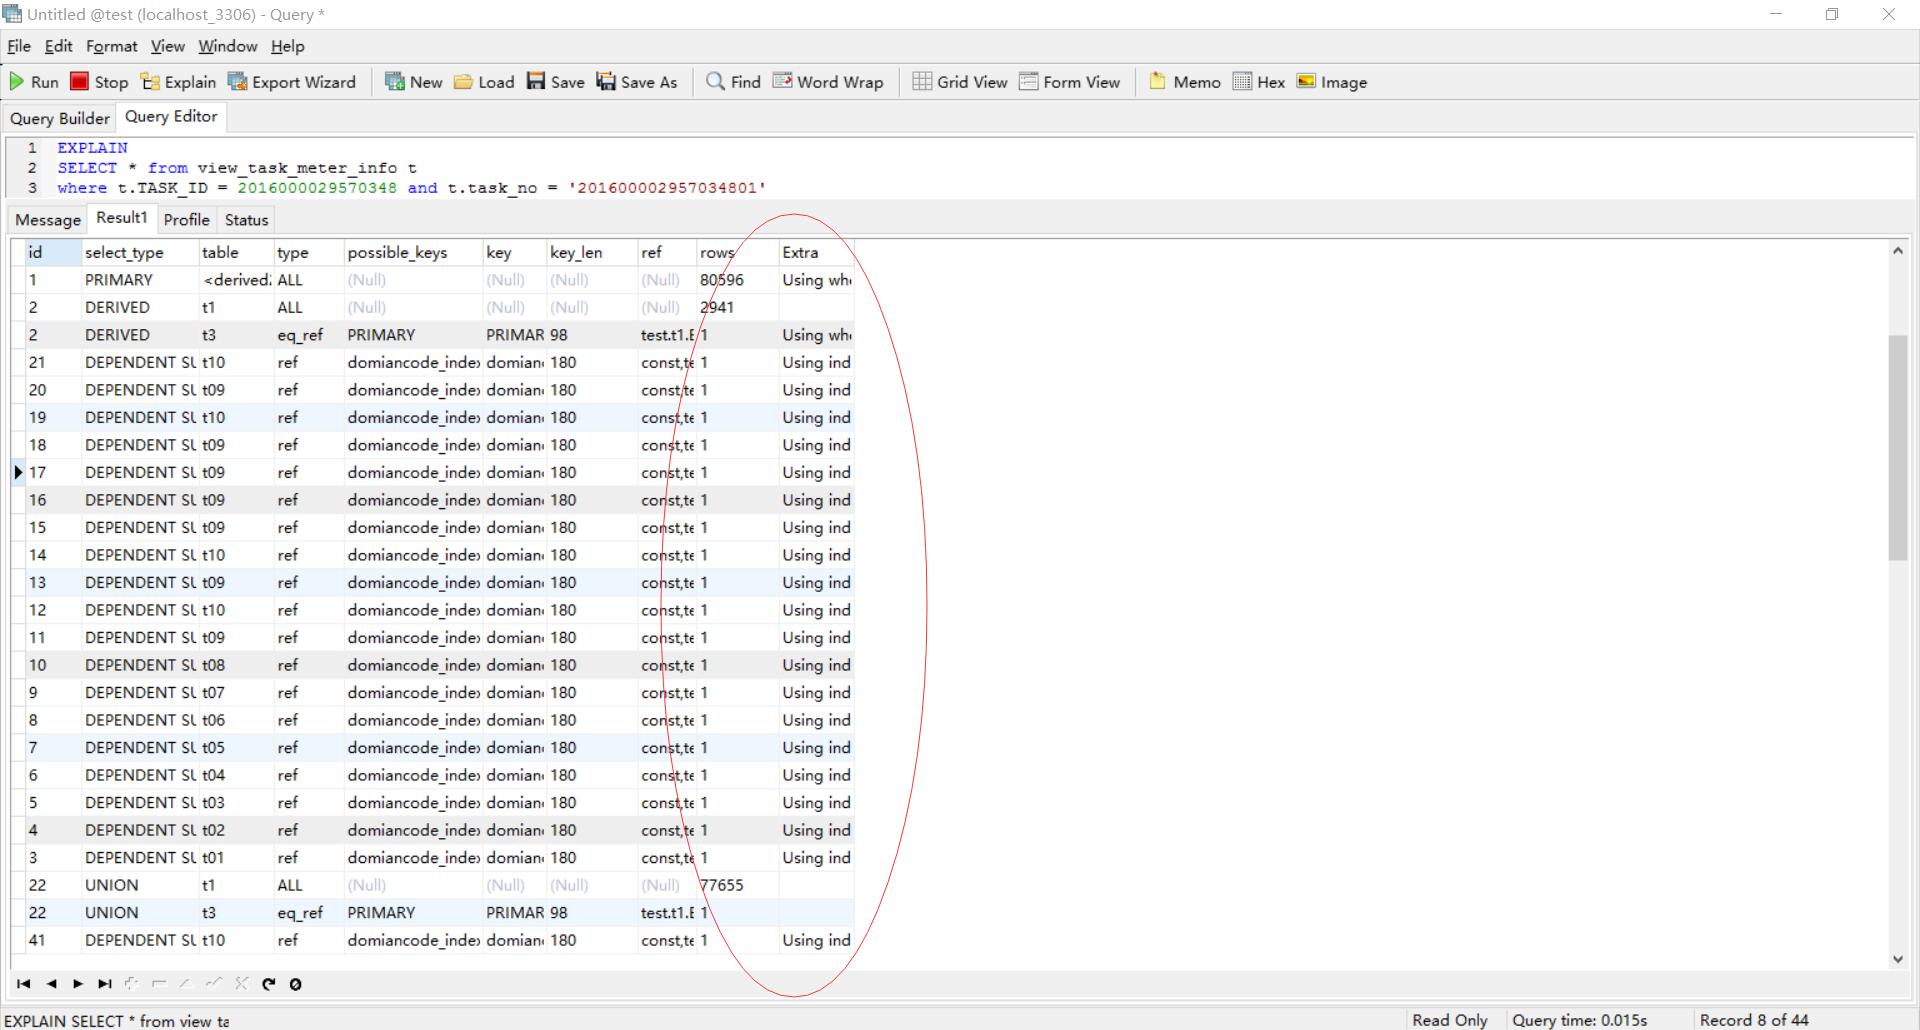Create a New query

[x=414, y=82]
